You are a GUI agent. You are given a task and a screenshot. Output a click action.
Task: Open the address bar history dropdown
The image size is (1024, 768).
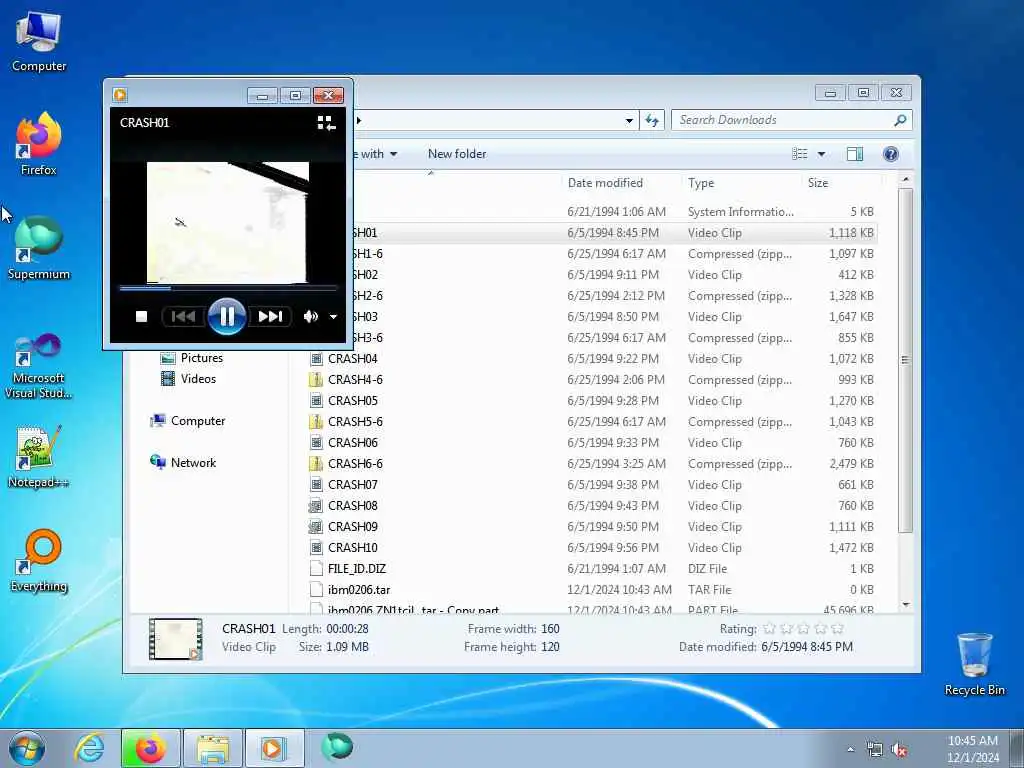tap(628, 120)
